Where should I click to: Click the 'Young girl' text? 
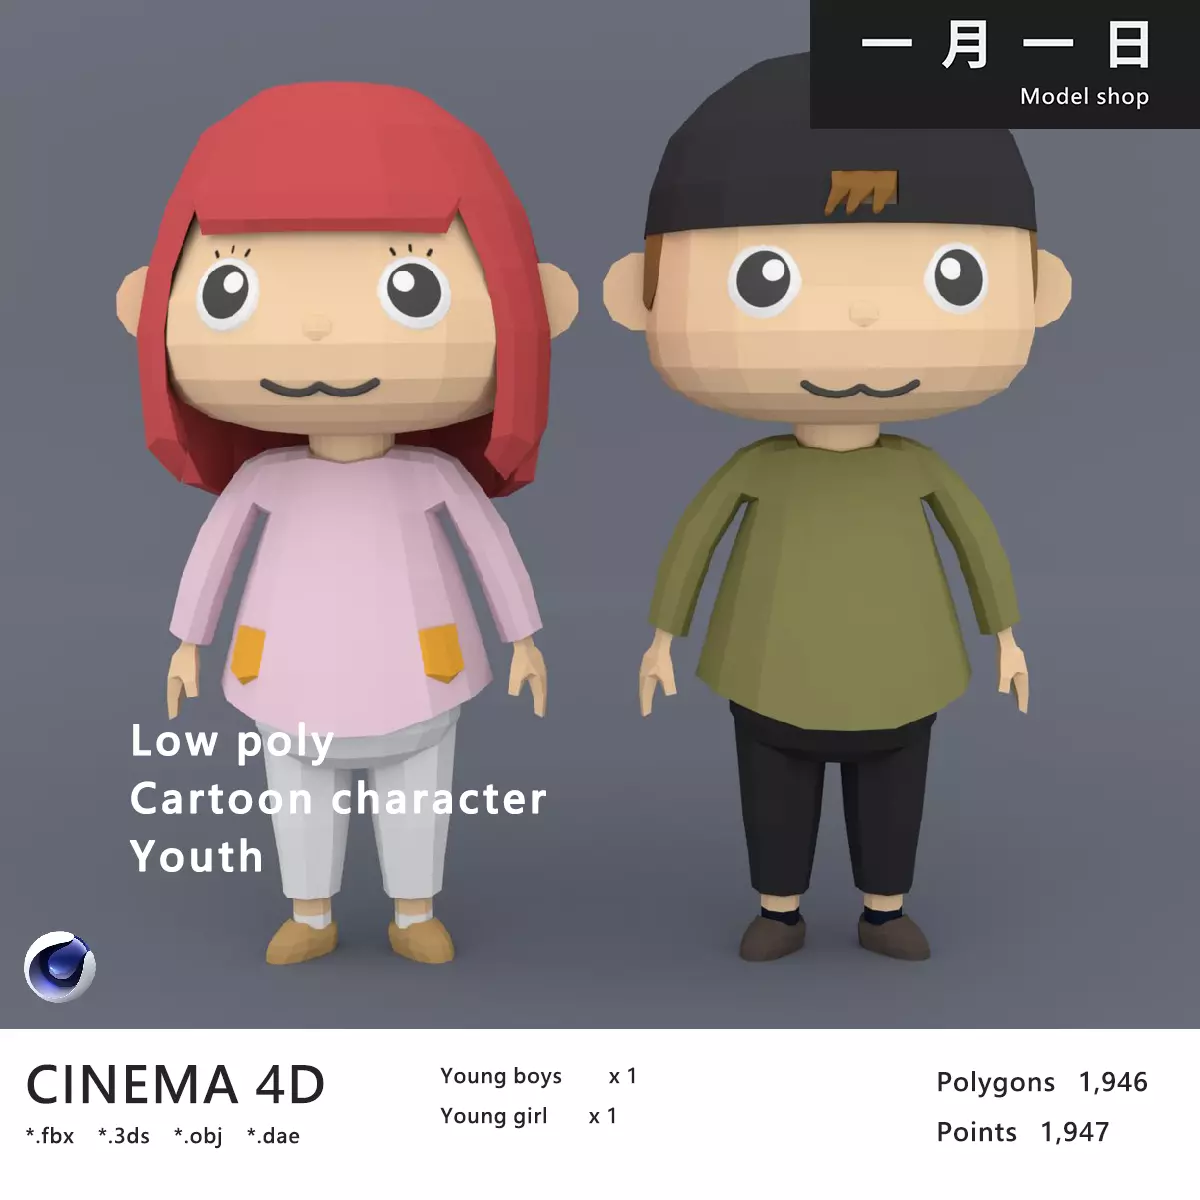tap(494, 1117)
